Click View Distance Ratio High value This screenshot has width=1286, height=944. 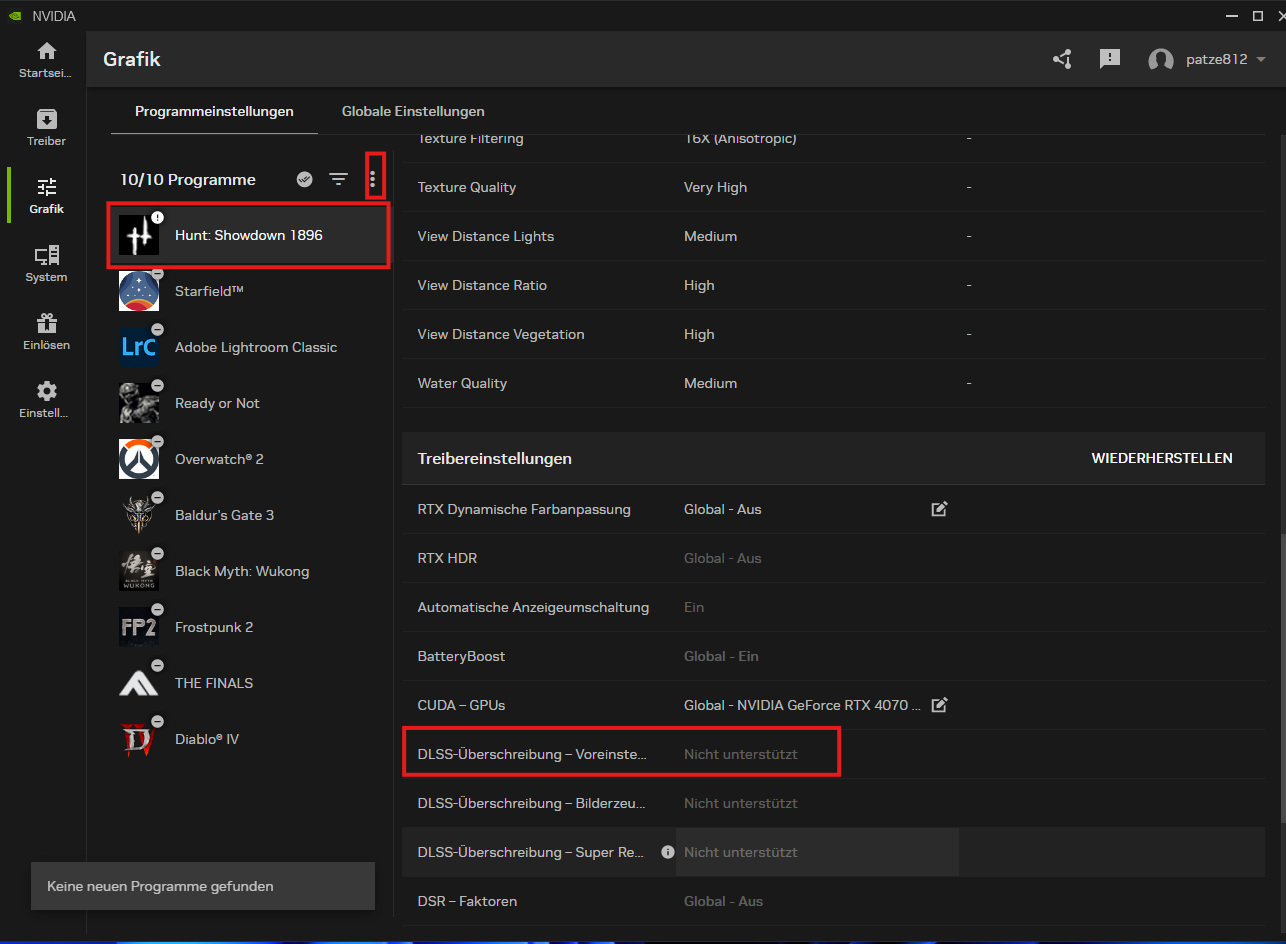(x=699, y=285)
